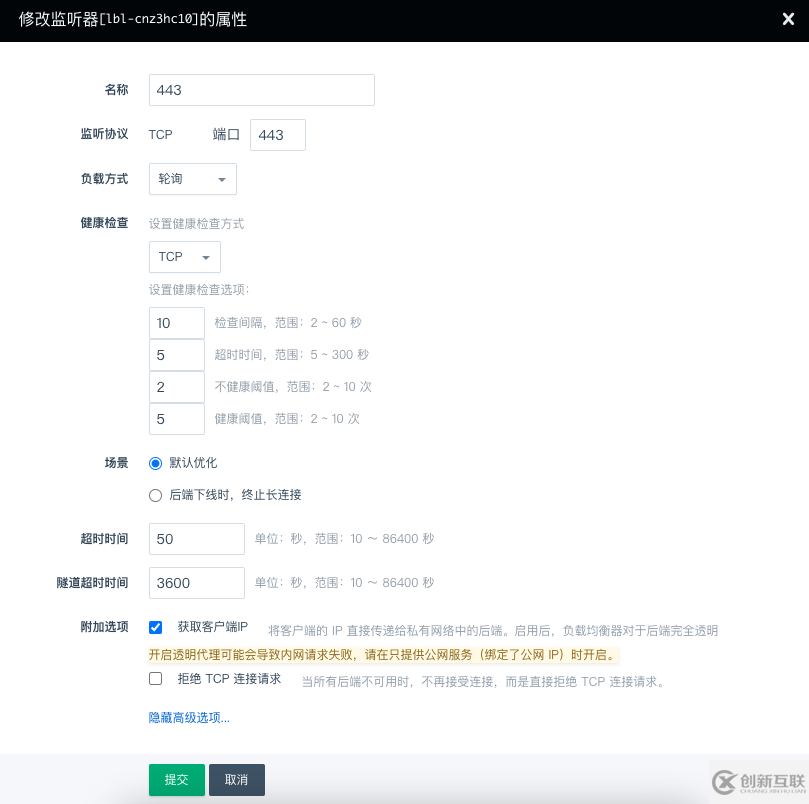Uncheck the 获取客户端IP checkbox
This screenshot has width=809, height=804.
155,627
